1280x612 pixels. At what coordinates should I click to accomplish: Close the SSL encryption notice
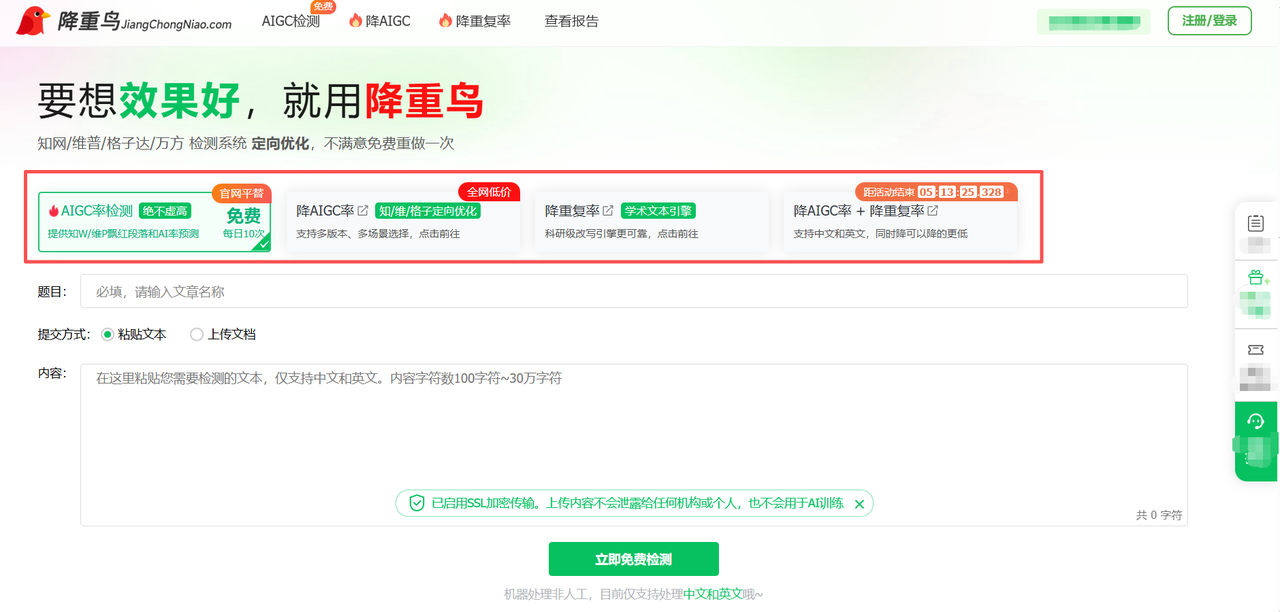click(859, 504)
